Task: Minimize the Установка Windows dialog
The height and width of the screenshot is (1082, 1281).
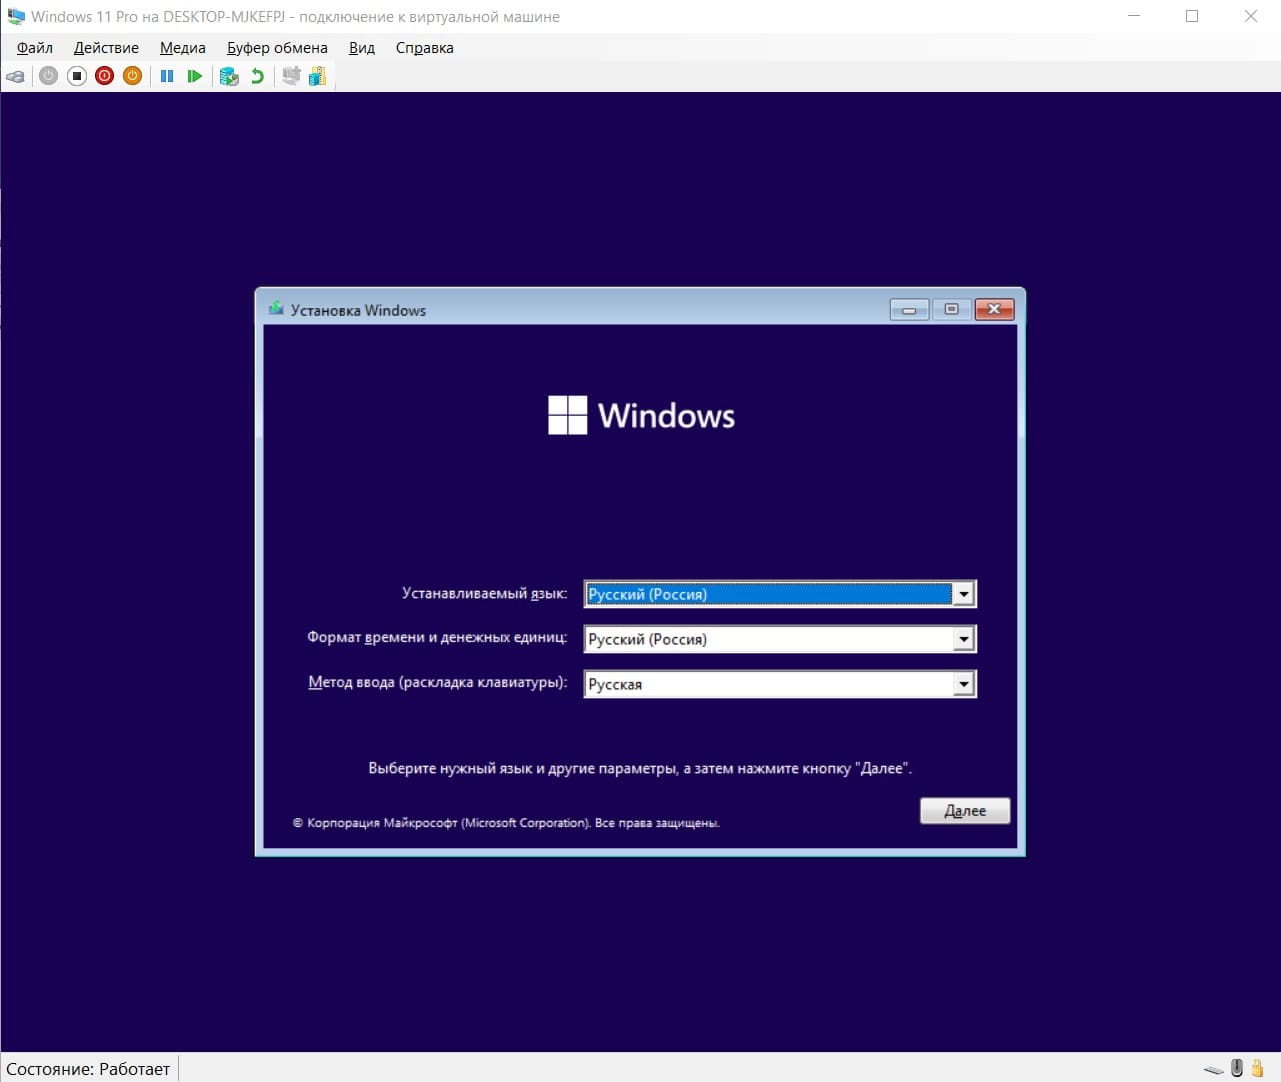Action: click(909, 310)
